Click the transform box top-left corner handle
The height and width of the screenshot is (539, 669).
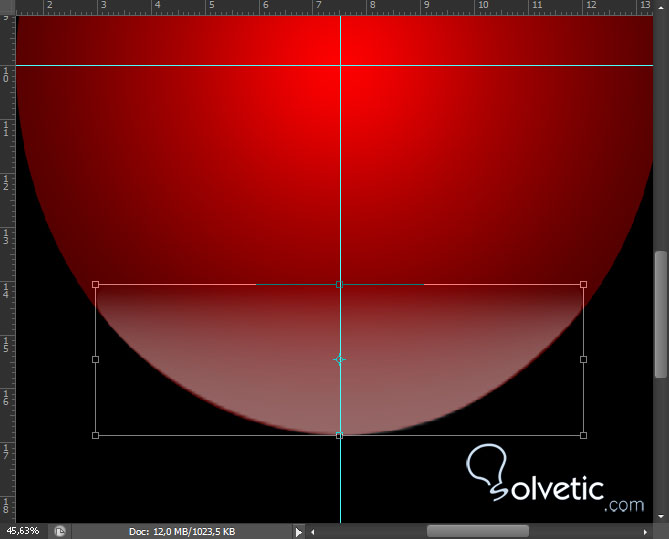(x=96, y=284)
